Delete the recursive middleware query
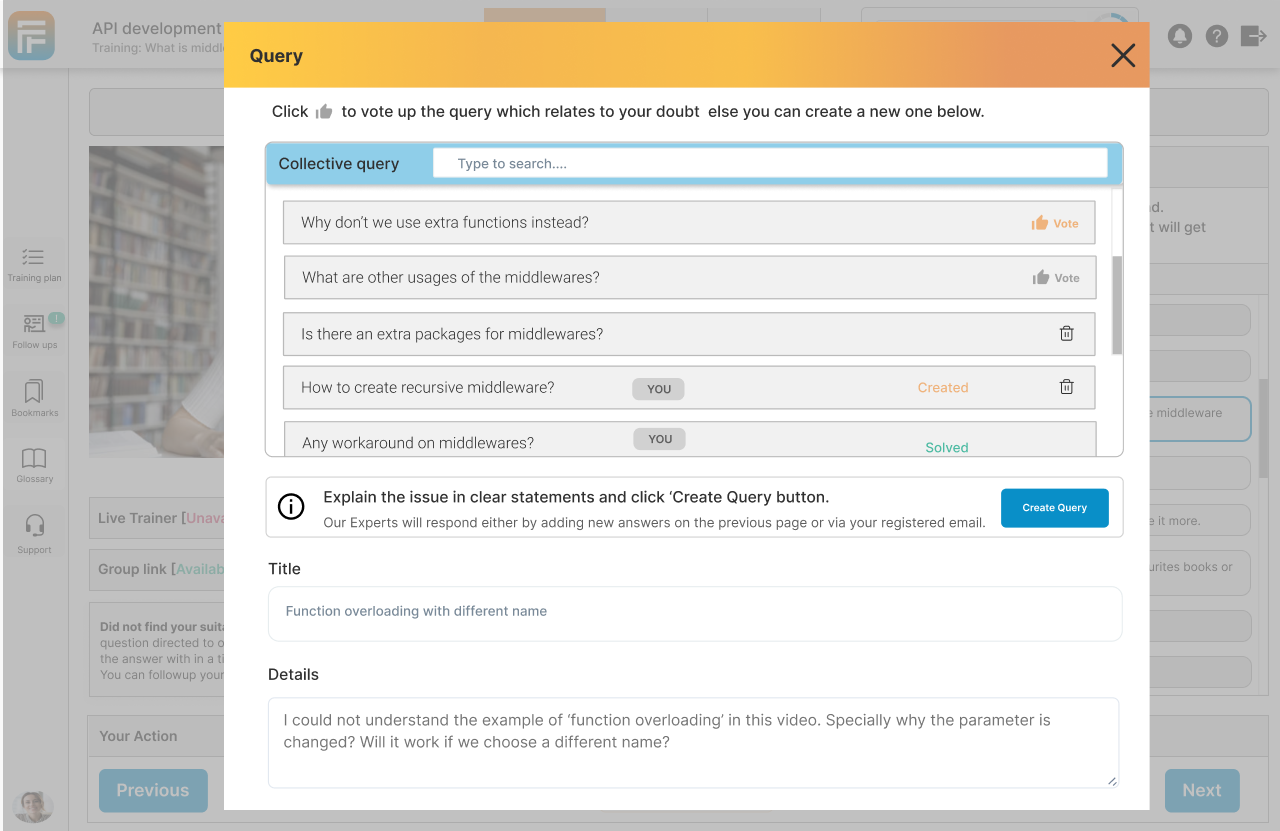 (1066, 386)
